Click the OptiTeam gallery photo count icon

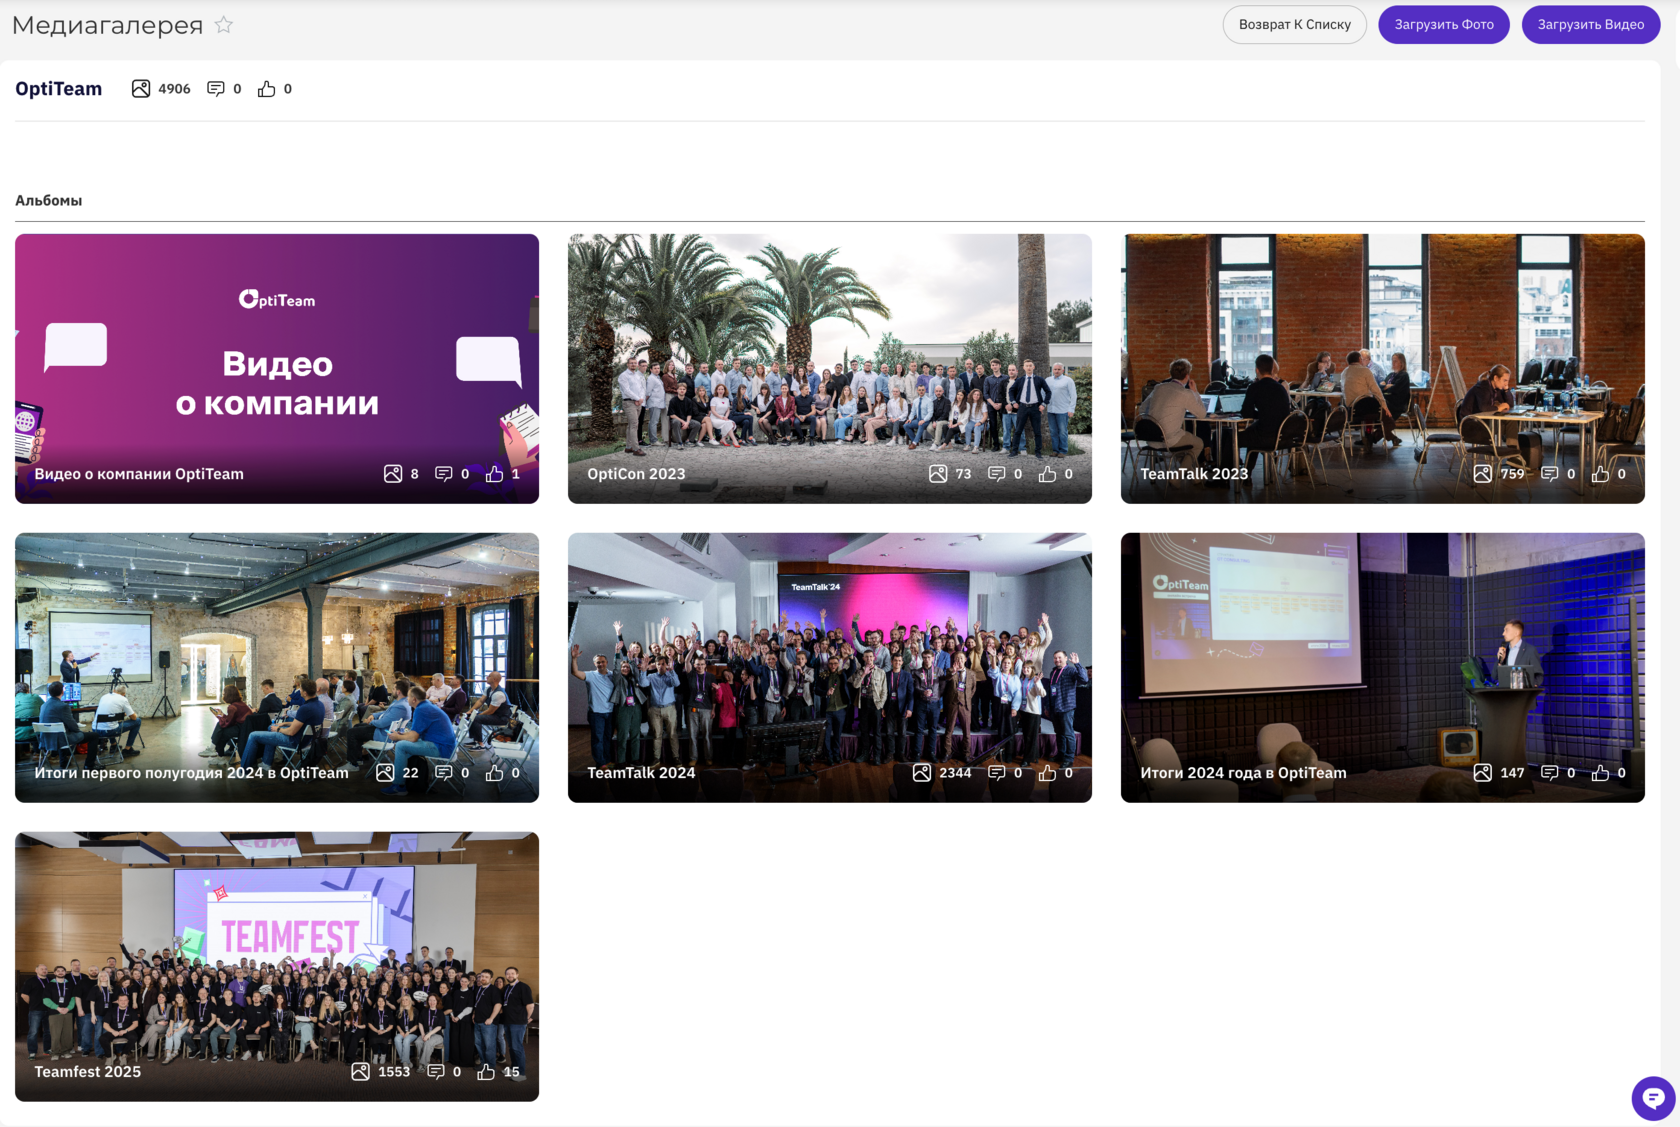tap(141, 89)
